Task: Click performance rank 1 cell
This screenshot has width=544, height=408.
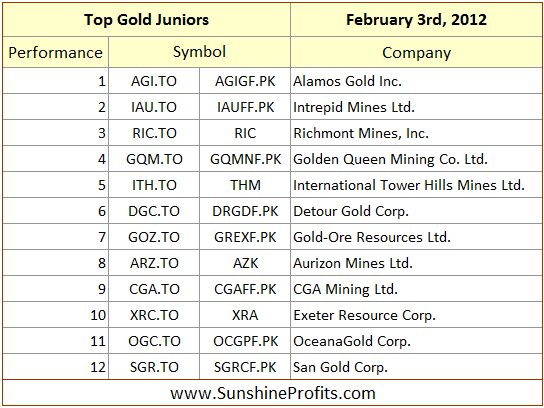Action: pyautogui.click(x=56, y=81)
